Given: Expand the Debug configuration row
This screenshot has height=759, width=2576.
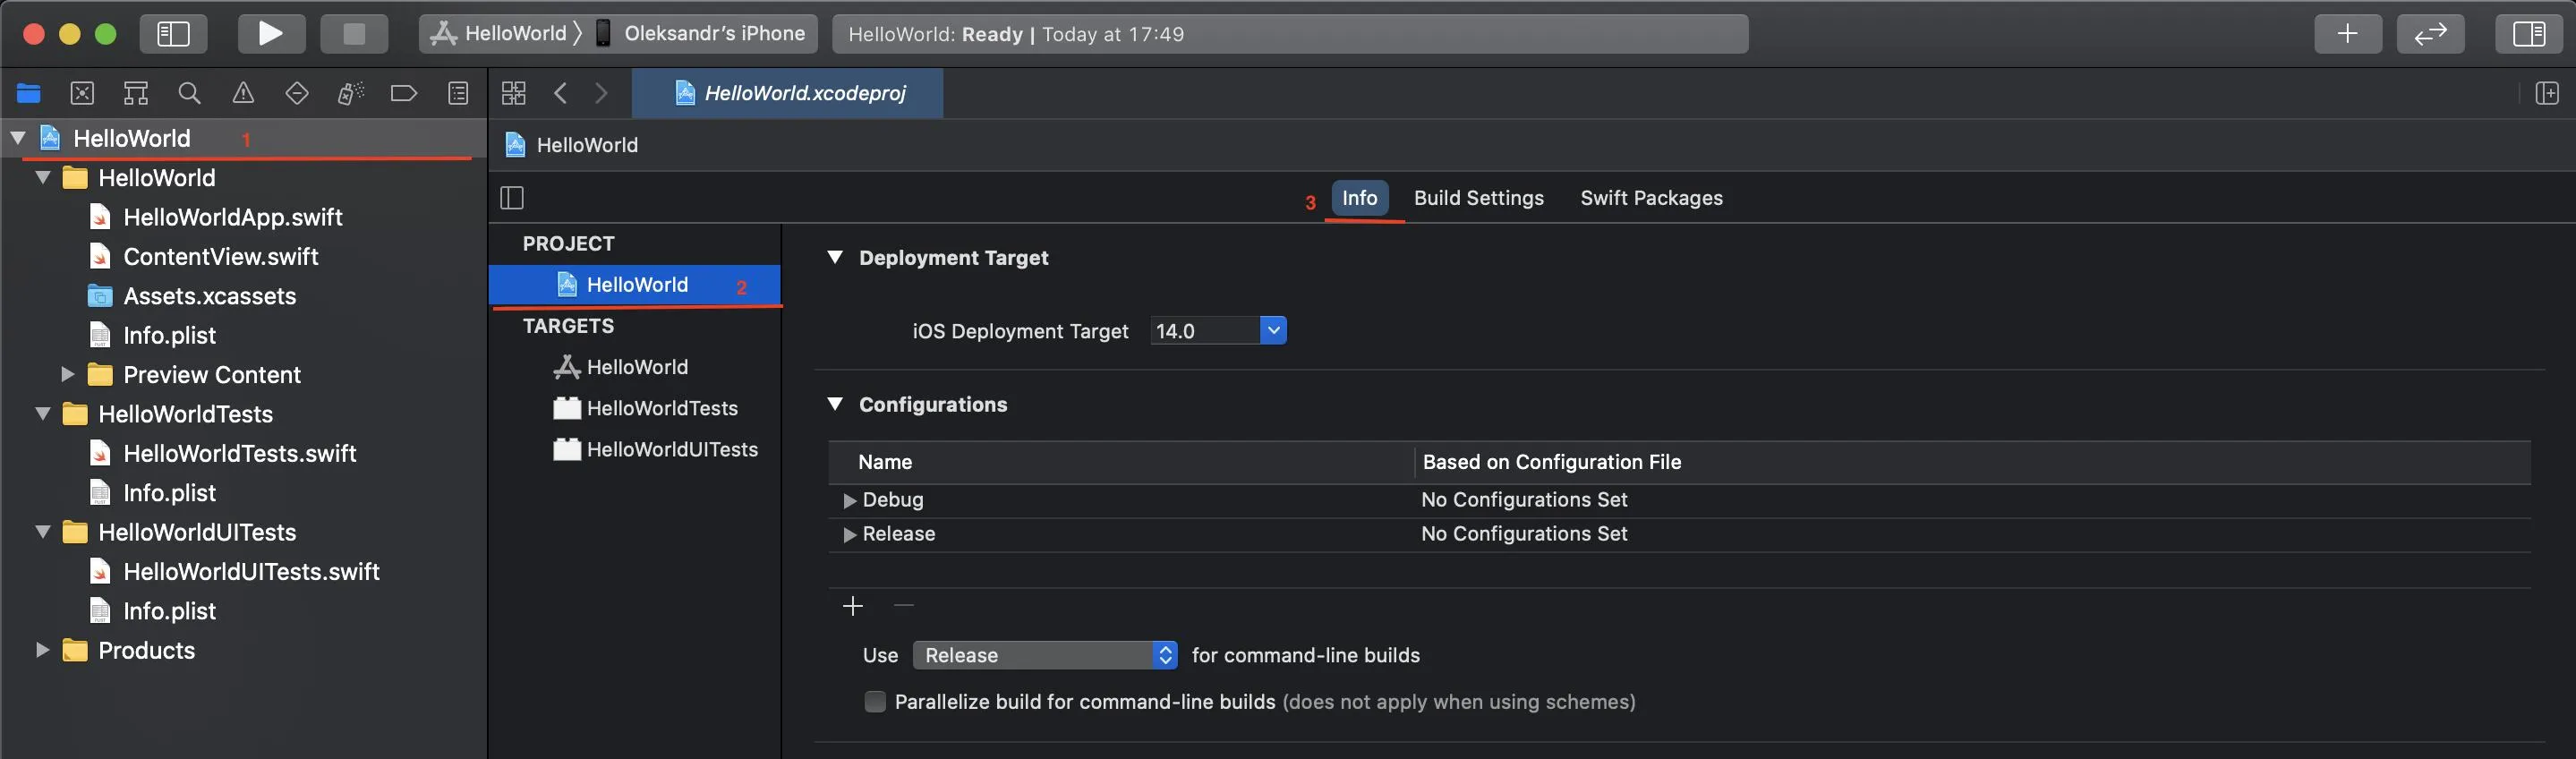Looking at the screenshot, I should tap(849, 500).
